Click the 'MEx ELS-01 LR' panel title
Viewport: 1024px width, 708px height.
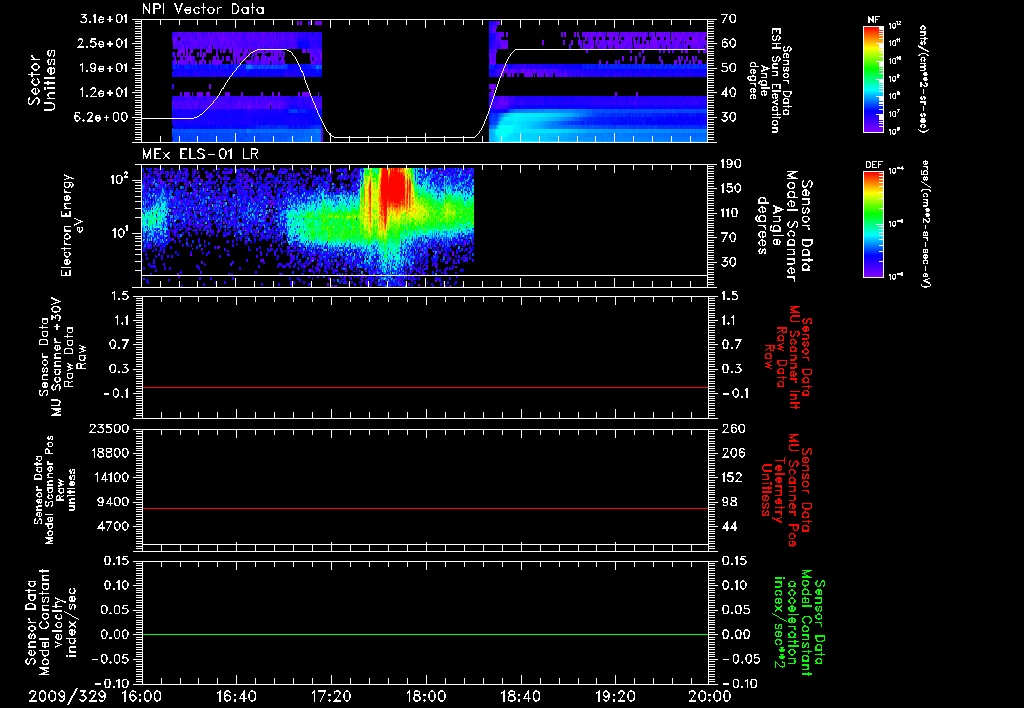pos(200,155)
